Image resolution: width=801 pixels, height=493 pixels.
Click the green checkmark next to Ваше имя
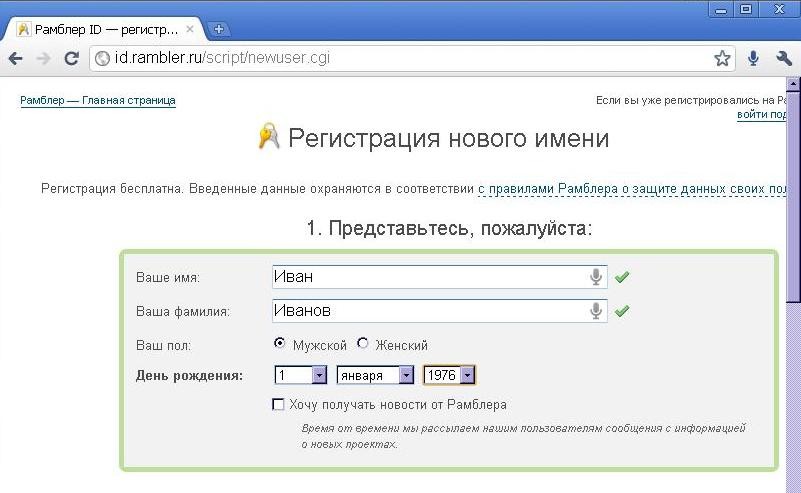[622, 277]
